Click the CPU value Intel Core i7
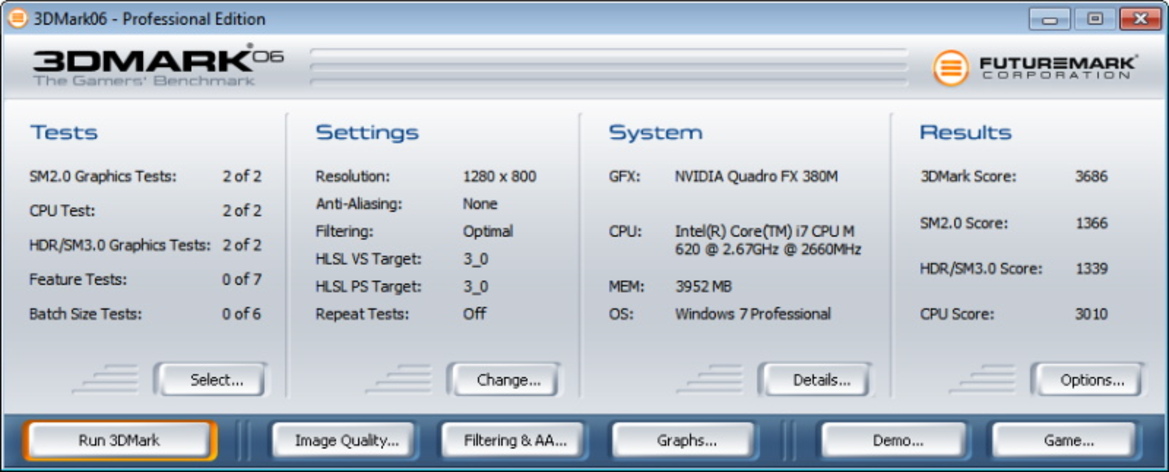The width and height of the screenshot is (1169, 472). [768, 240]
